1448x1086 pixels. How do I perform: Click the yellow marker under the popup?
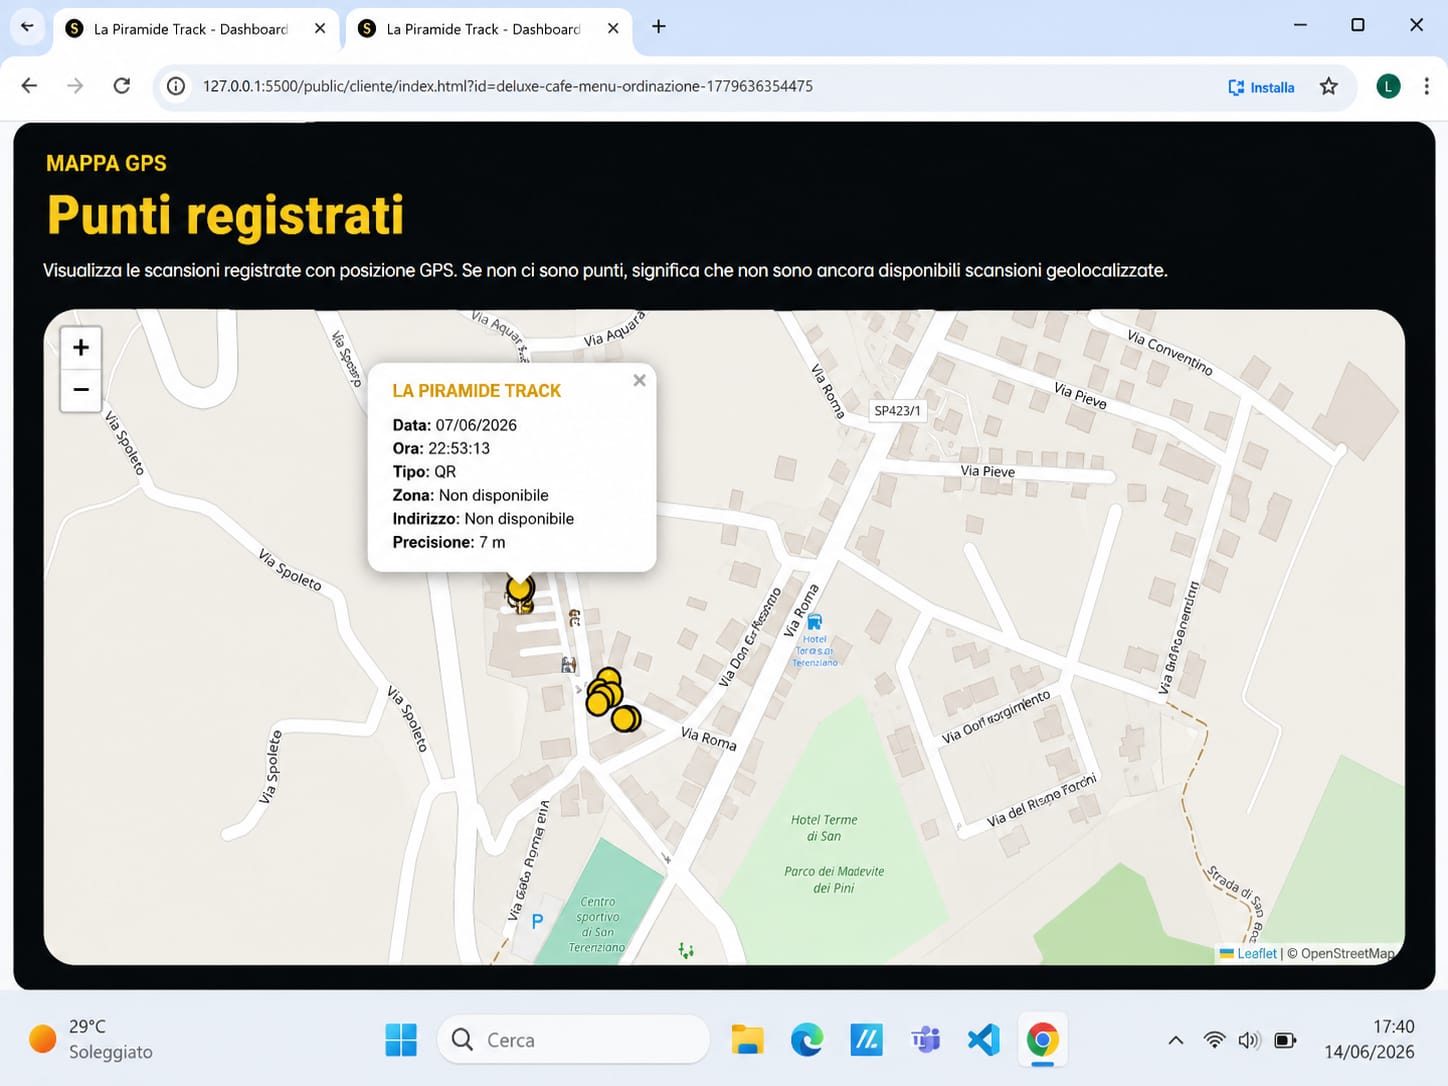point(519,587)
